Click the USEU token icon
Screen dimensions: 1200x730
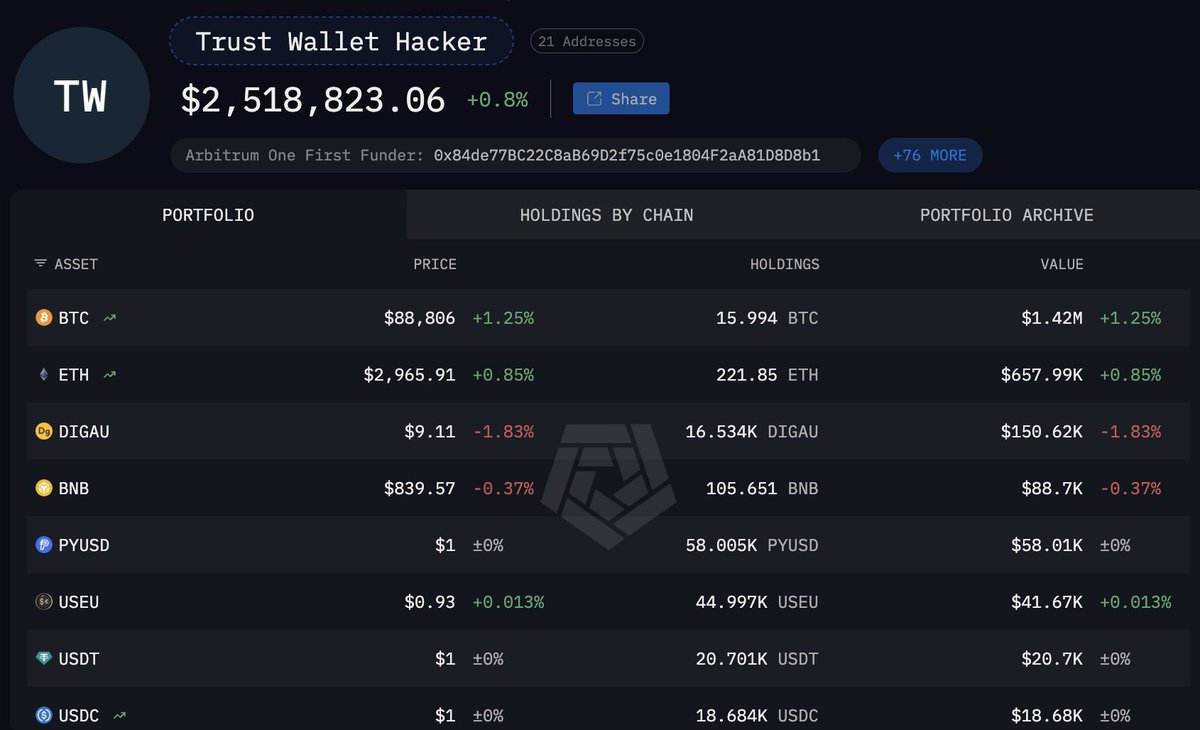(43, 602)
